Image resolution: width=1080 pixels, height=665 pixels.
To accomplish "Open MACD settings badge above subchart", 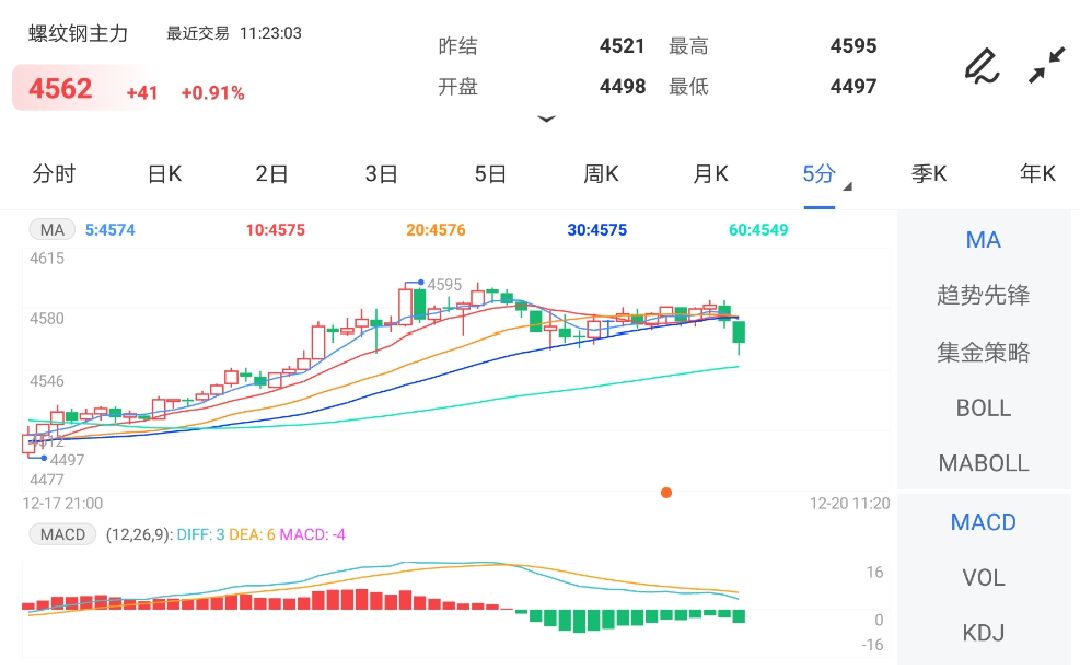I will (63, 534).
